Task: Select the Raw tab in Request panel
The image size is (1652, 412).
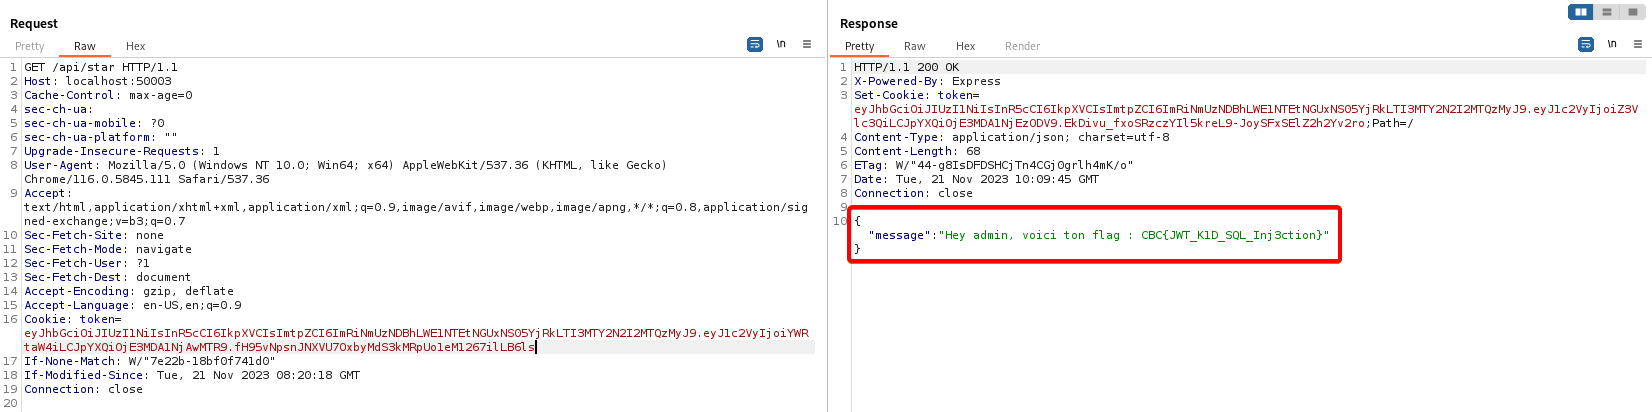Action: [85, 46]
